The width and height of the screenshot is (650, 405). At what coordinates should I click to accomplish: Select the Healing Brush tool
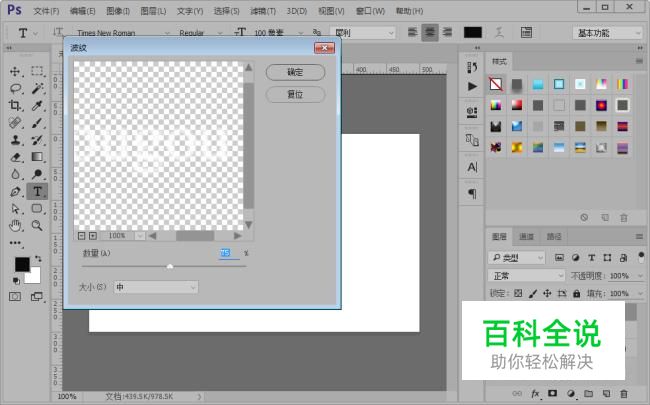[15, 123]
